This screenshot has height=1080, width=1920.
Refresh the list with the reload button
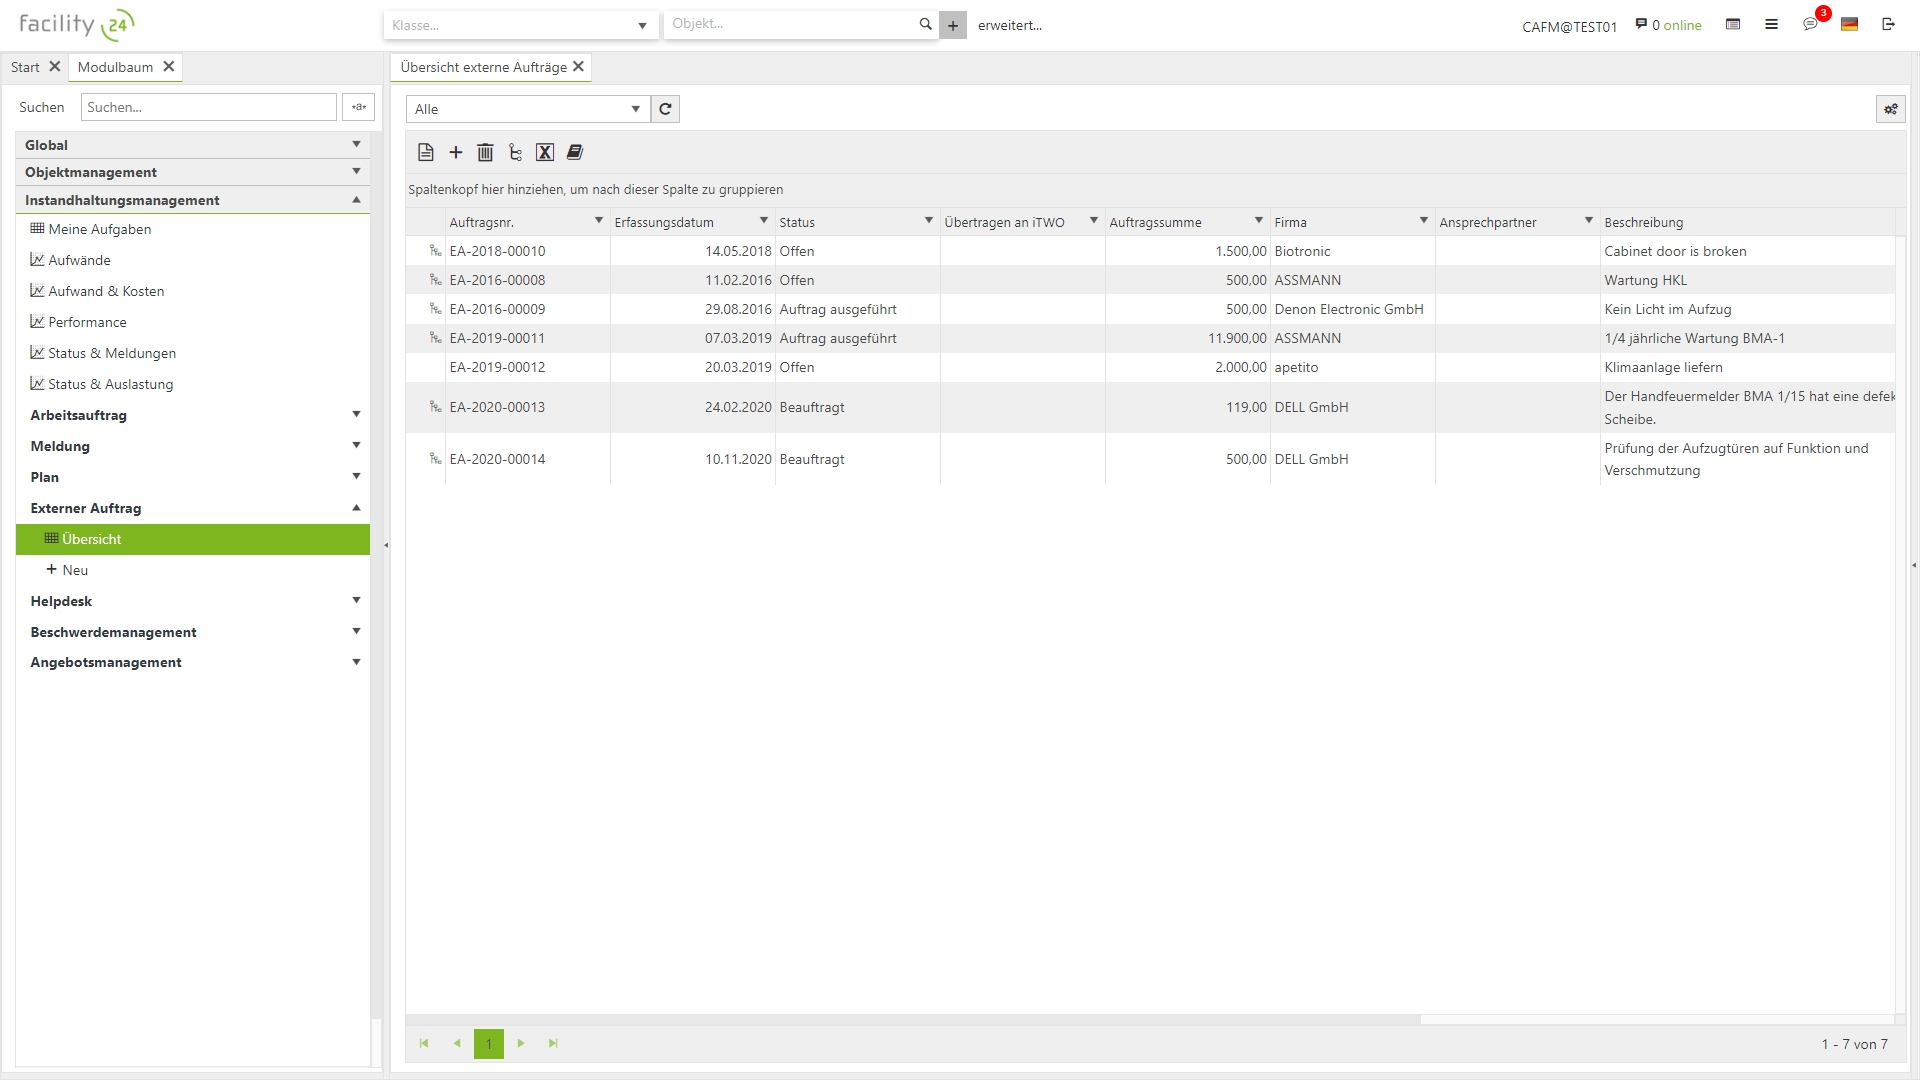tap(665, 109)
